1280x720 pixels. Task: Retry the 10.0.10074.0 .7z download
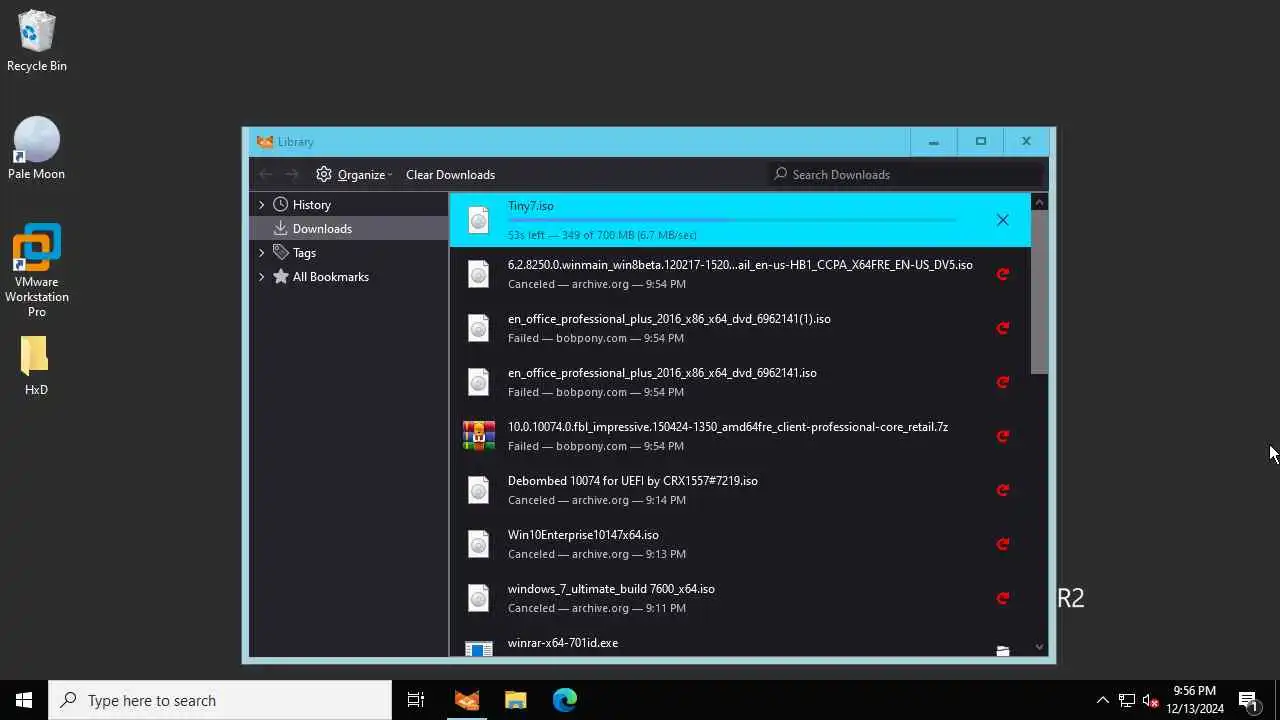click(x=1002, y=436)
